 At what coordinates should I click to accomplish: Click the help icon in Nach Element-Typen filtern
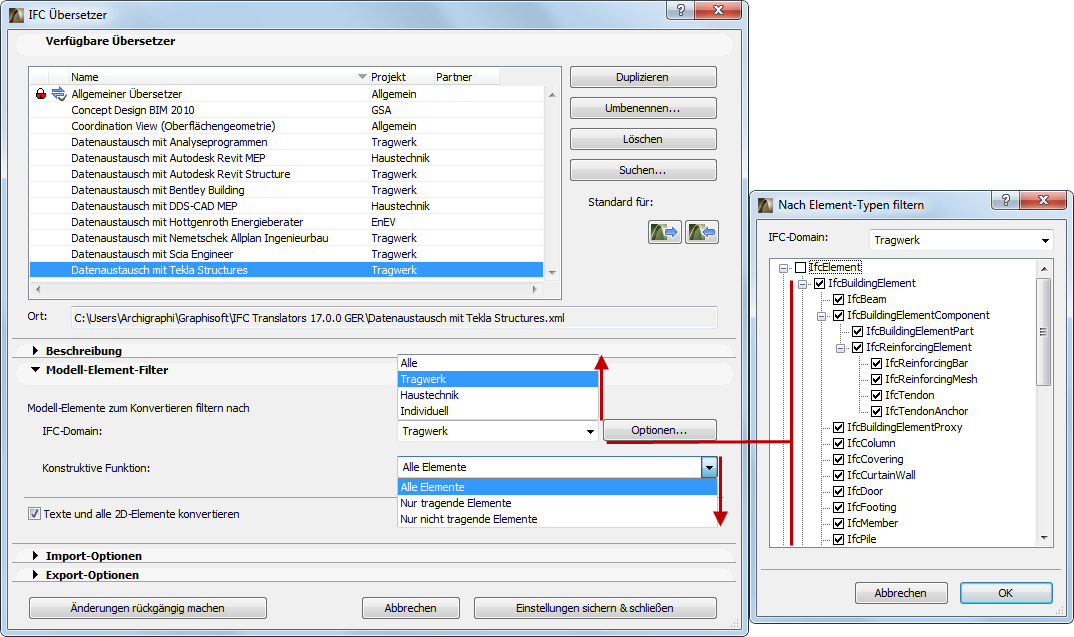1006,200
